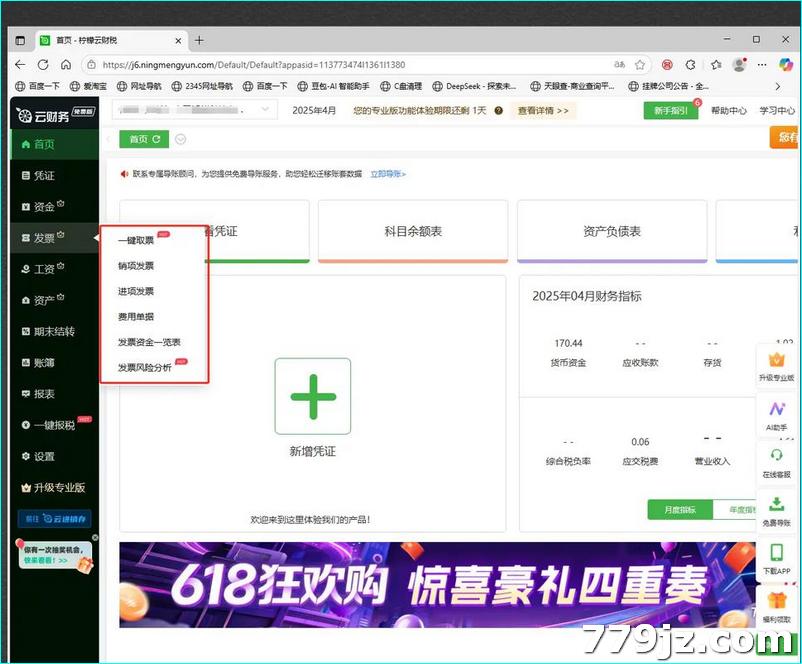Close the lottery promo card
This screenshot has height=664, width=802.
(95, 537)
